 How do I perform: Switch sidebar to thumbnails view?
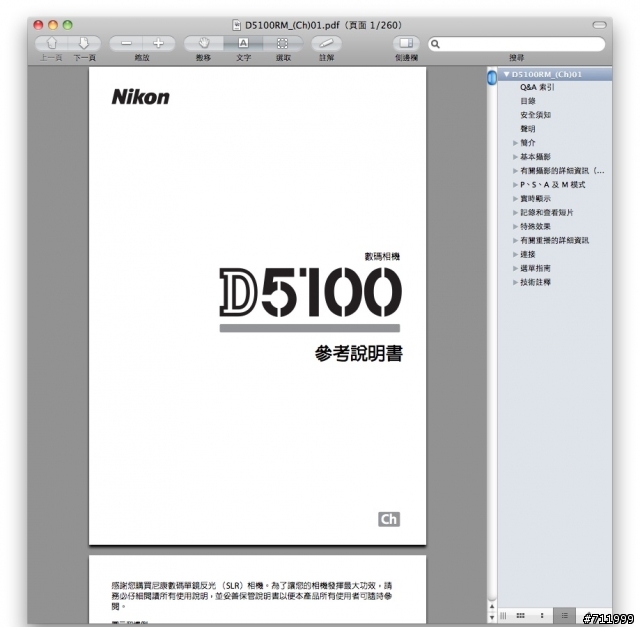click(x=542, y=616)
